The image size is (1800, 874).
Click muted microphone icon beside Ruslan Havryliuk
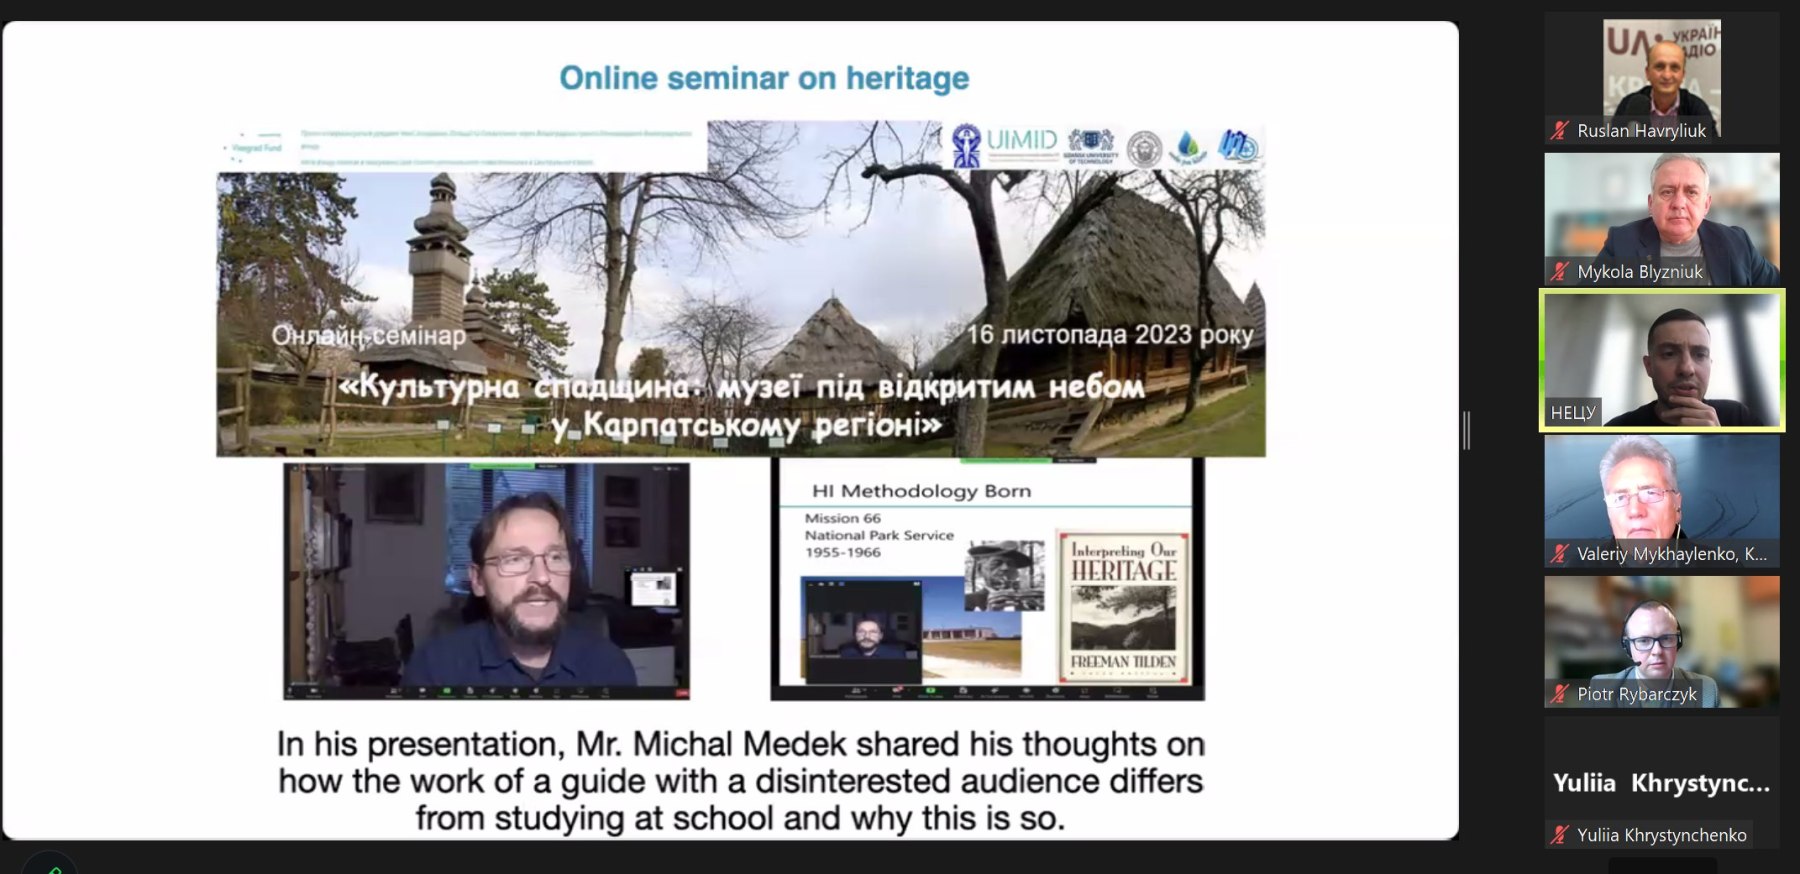[1559, 130]
